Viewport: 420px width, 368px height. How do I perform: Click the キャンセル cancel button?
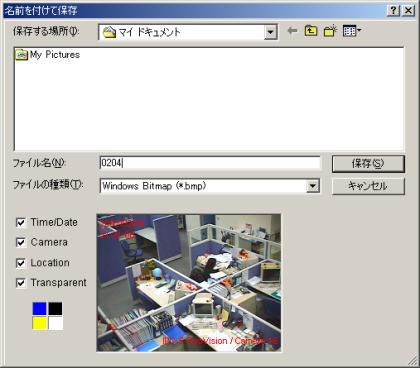click(368, 186)
